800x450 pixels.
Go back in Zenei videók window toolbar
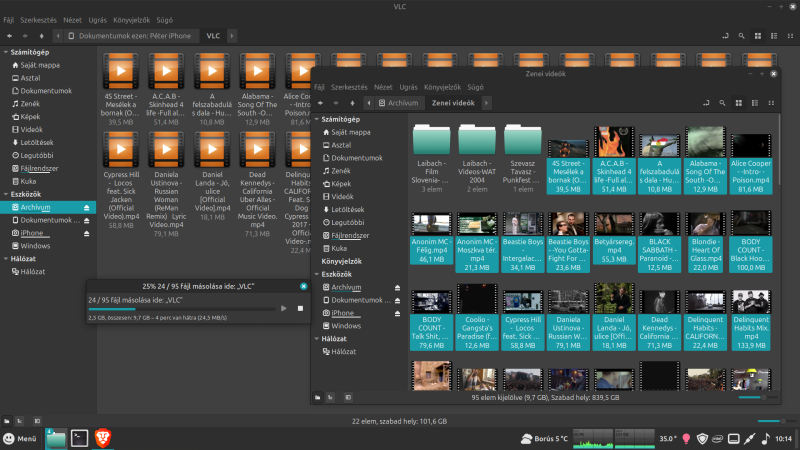click(x=320, y=103)
